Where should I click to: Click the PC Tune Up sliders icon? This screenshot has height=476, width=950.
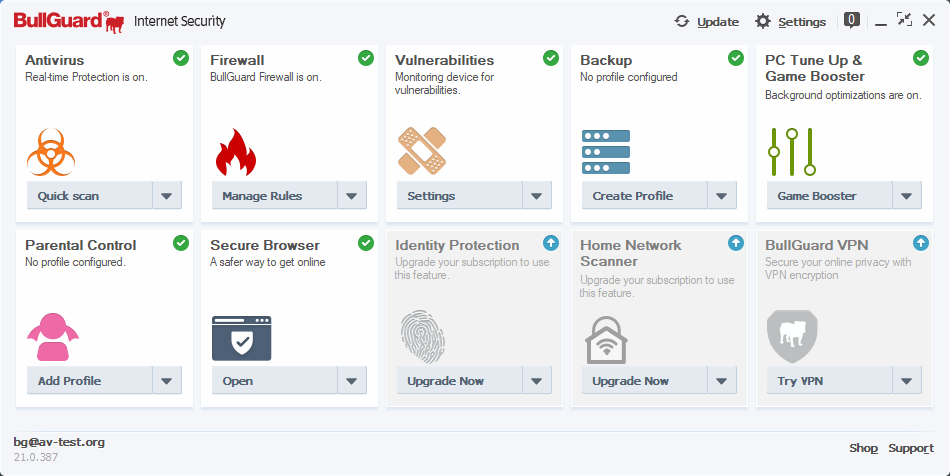(792, 151)
